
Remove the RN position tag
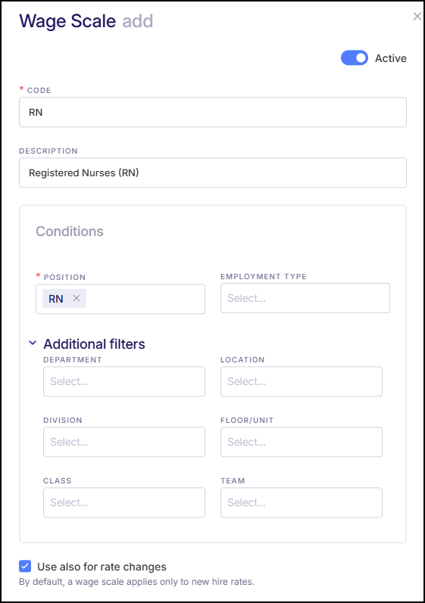coord(77,298)
